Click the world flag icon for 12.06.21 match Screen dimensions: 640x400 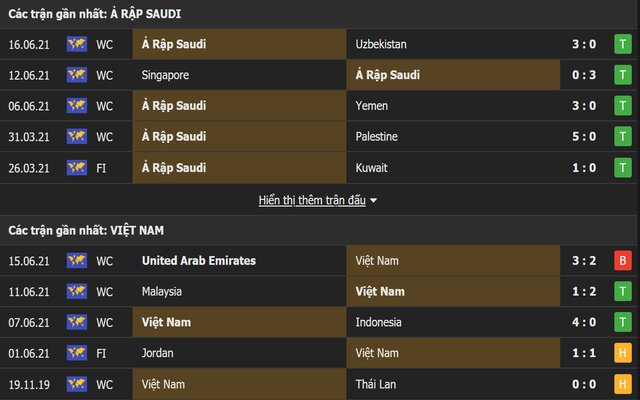pyautogui.click(x=76, y=75)
